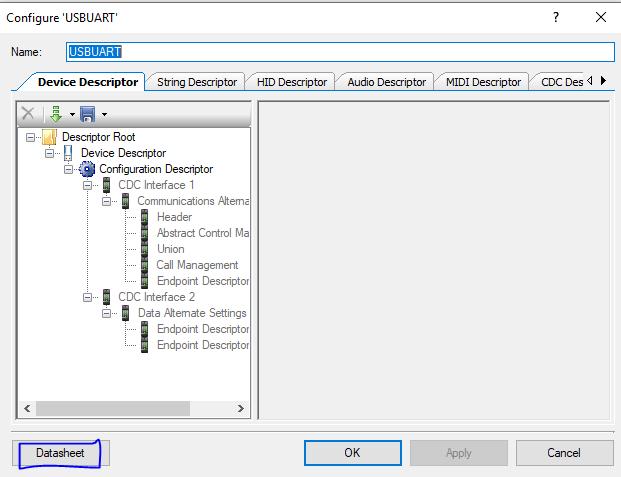Click the tree's horizontal scrollbar right arrow
This screenshot has height=477, width=621.
click(240, 408)
